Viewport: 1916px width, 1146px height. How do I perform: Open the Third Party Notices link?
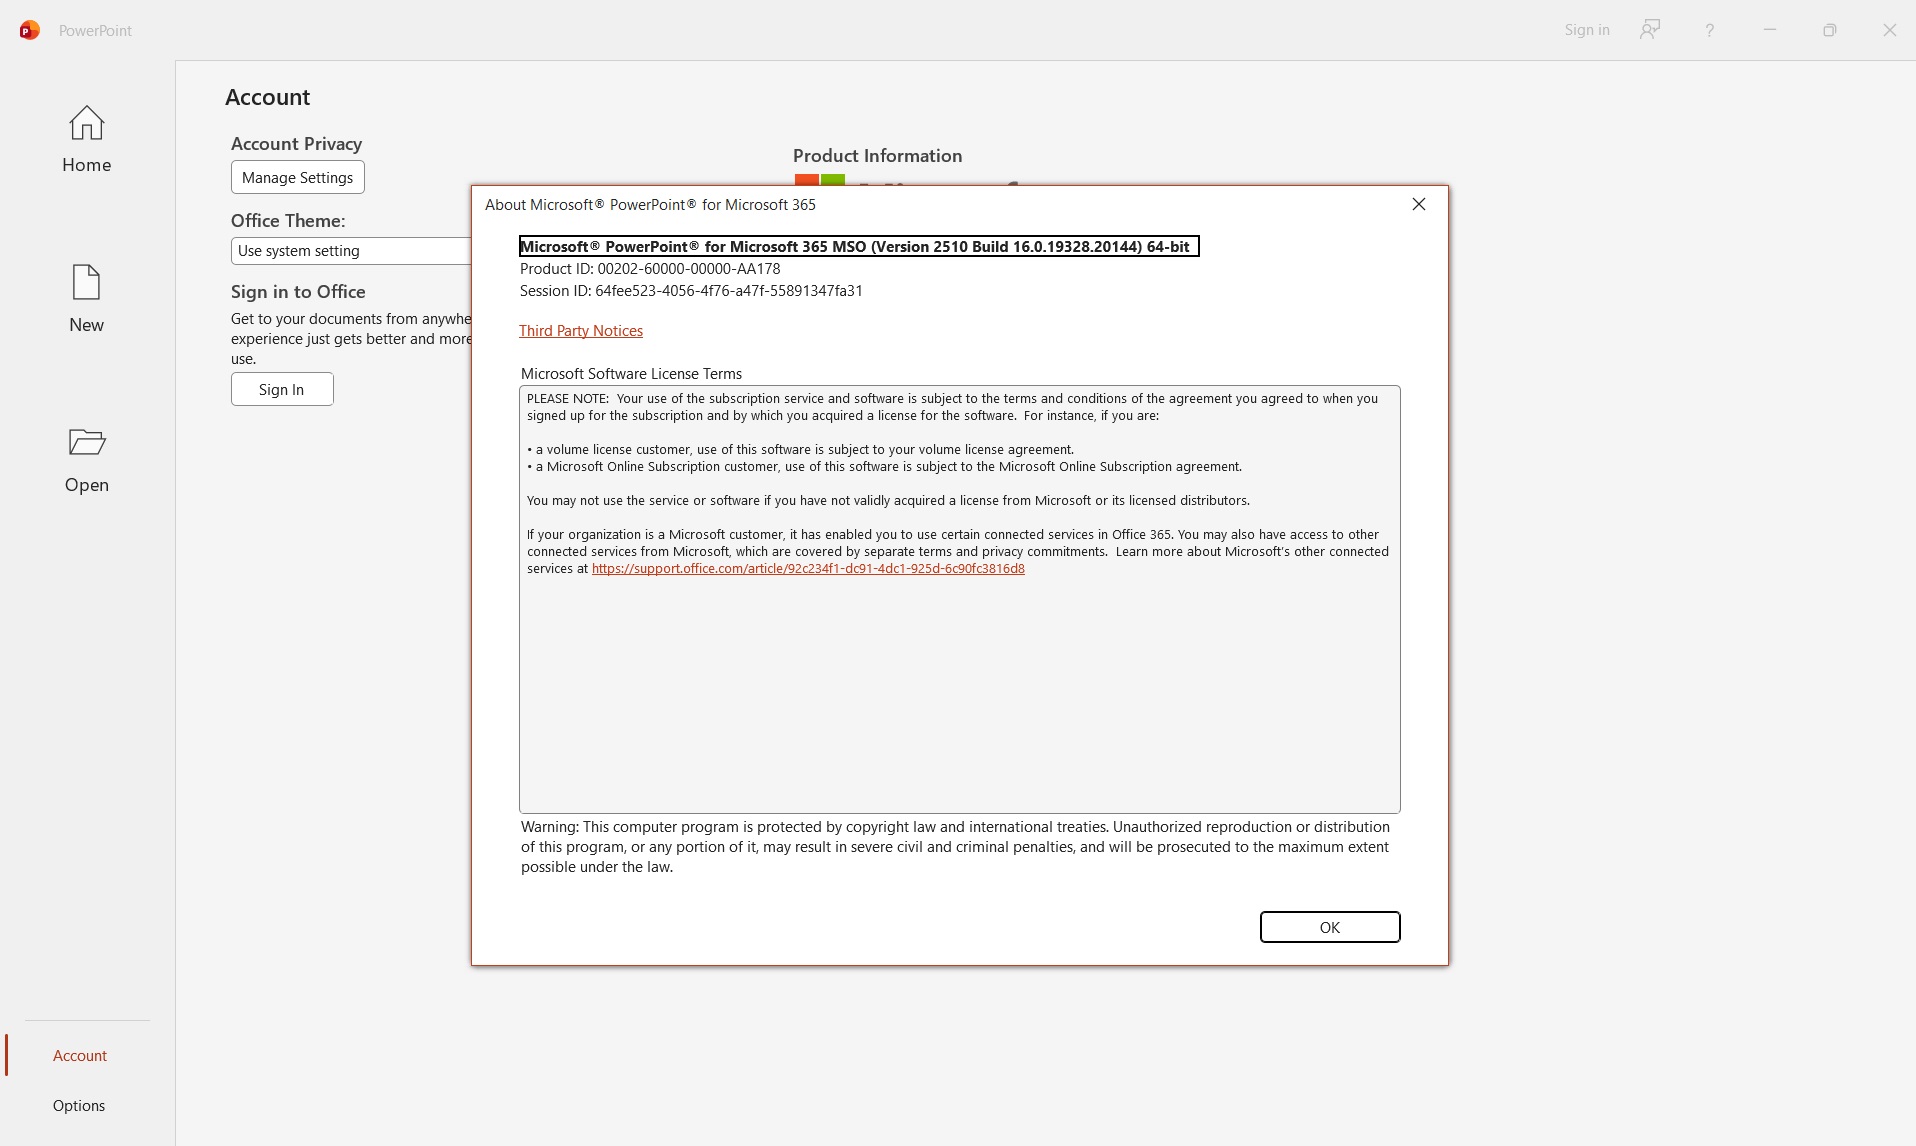tap(580, 331)
